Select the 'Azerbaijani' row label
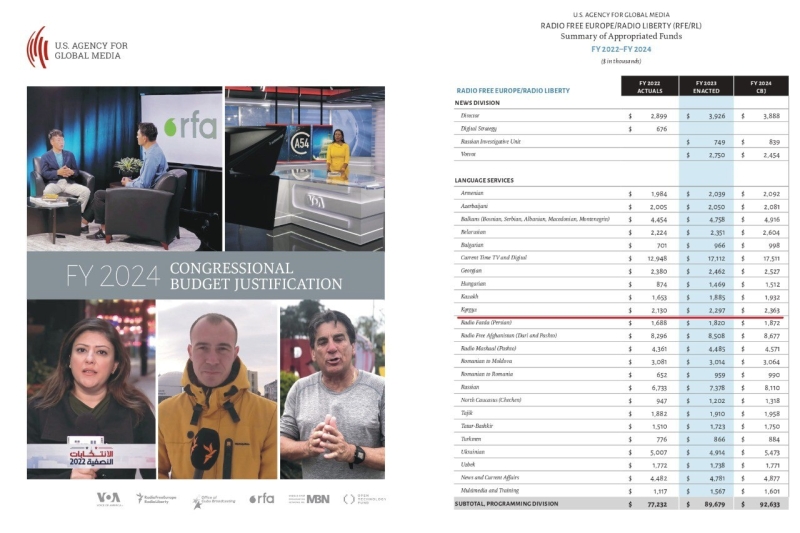This screenshot has width=800, height=533. coord(474,206)
